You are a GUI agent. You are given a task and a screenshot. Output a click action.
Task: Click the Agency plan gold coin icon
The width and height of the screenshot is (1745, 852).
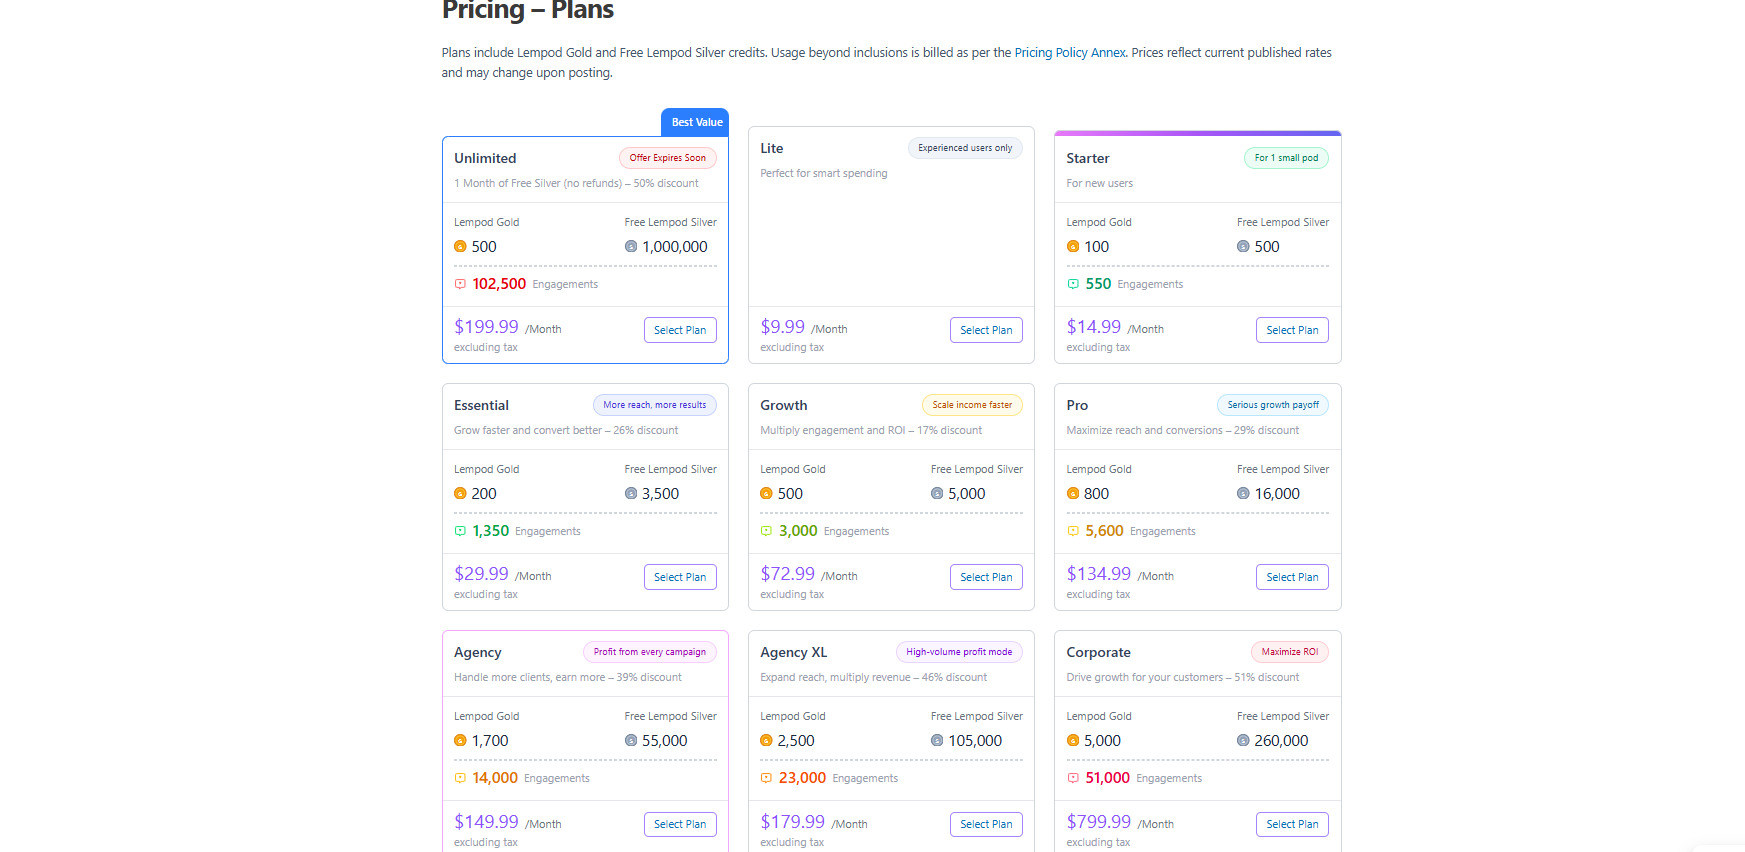[x=460, y=740]
